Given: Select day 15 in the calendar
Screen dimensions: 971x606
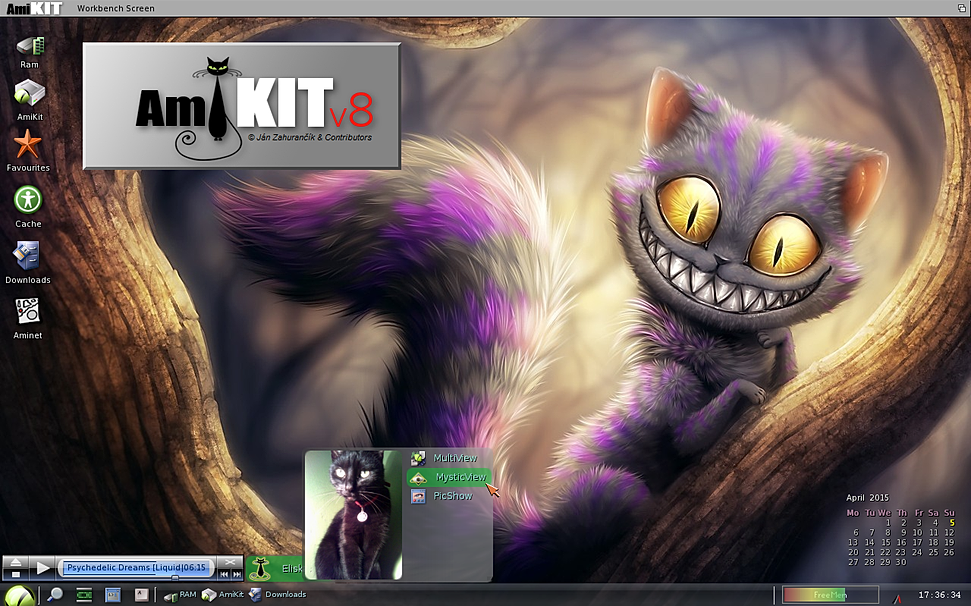Looking at the screenshot, I should pos(886,542).
